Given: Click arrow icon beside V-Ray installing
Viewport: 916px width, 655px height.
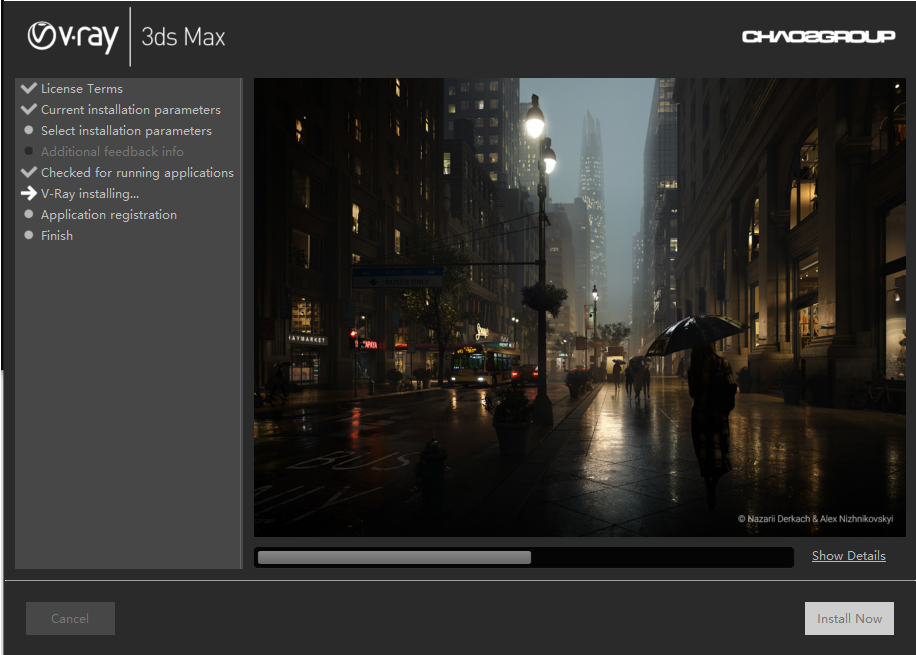Looking at the screenshot, I should [29, 193].
